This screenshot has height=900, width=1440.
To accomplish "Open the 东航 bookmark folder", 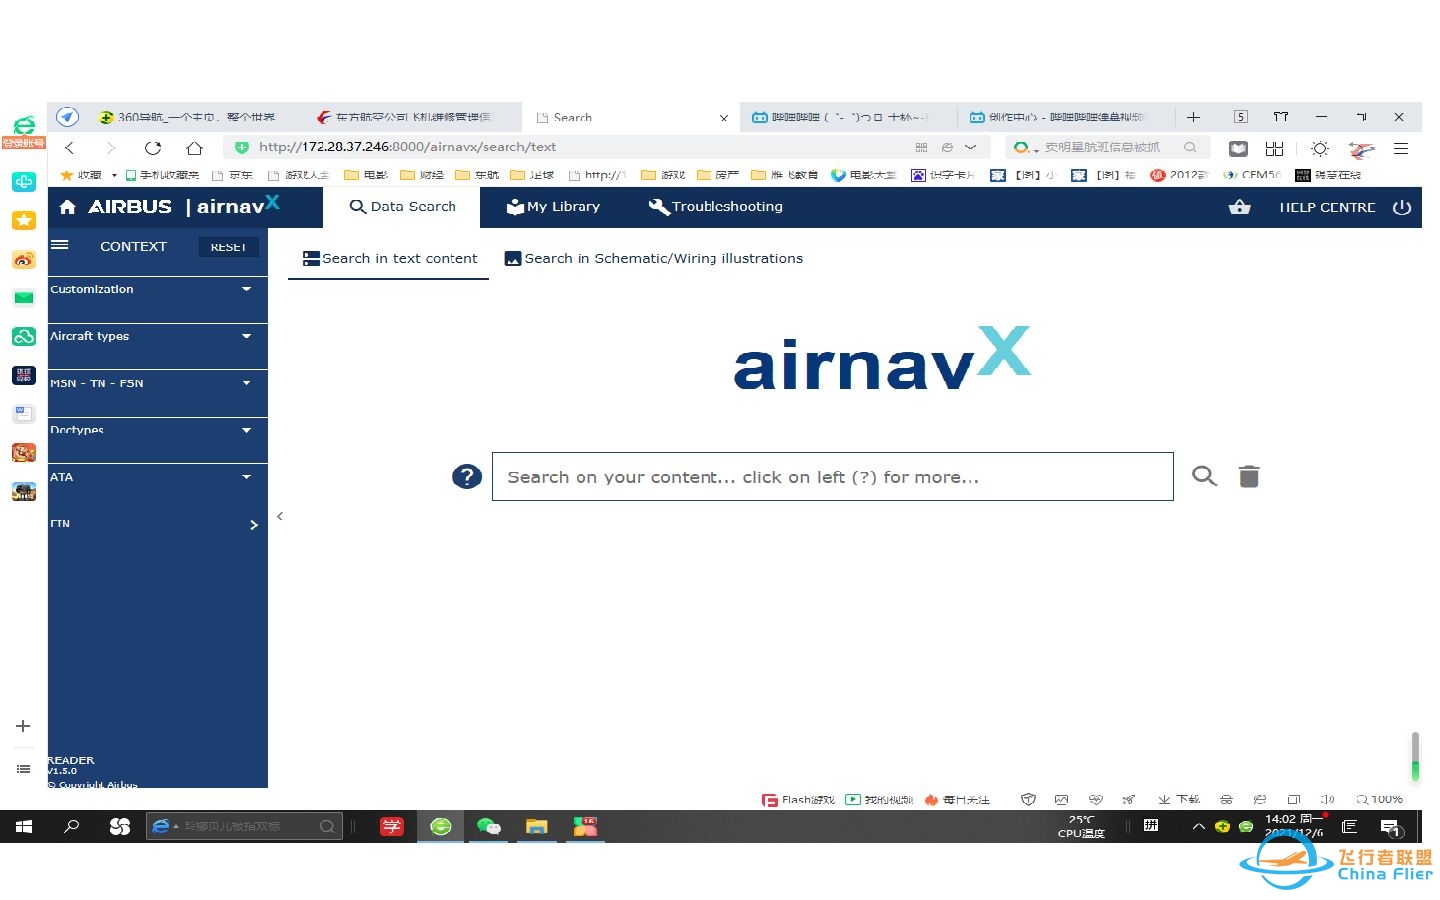I will click(477, 175).
